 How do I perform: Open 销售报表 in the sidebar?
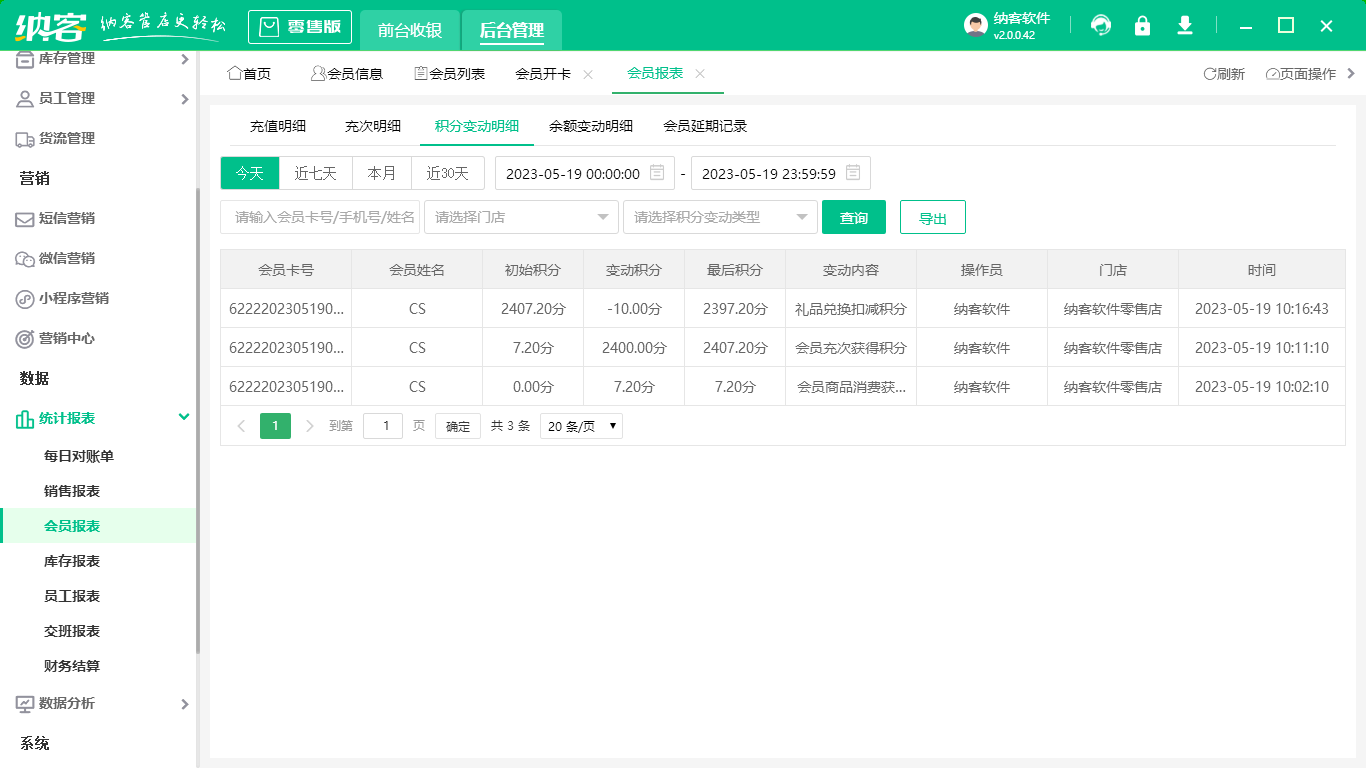(x=72, y=491)
